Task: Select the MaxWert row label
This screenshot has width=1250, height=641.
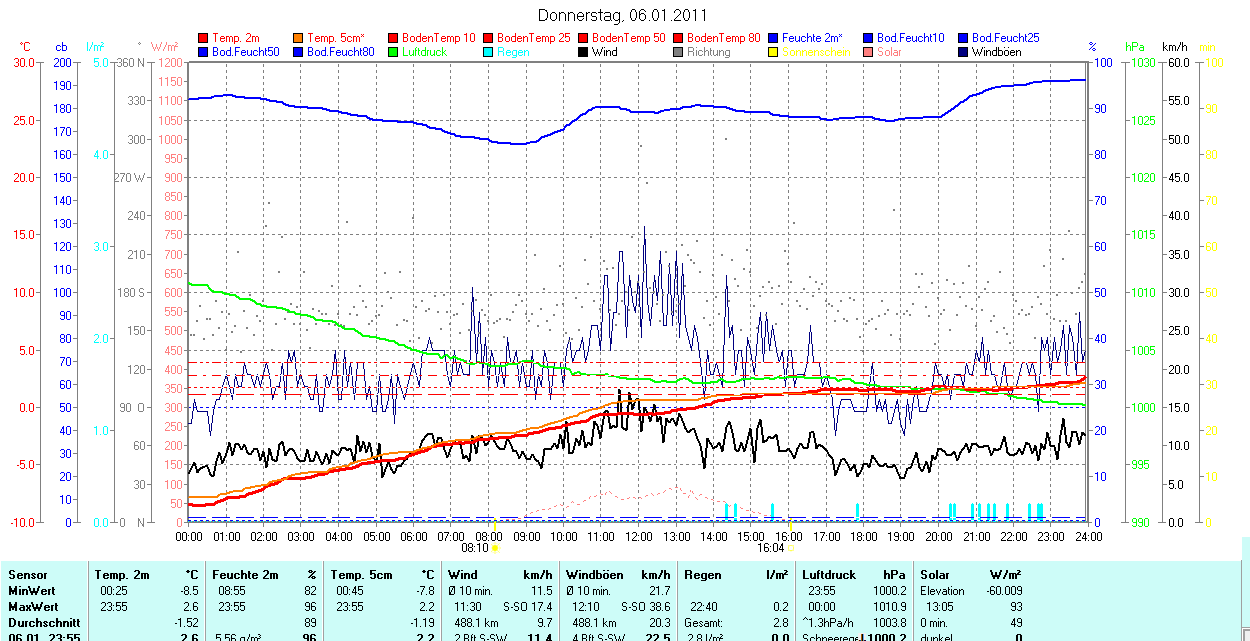Action: tap(33, 607)
